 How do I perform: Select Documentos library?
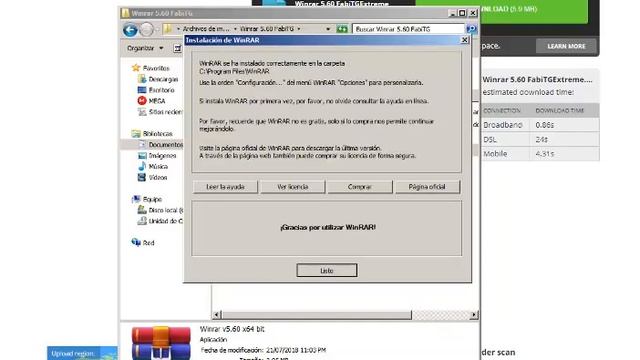click(165, 144)
